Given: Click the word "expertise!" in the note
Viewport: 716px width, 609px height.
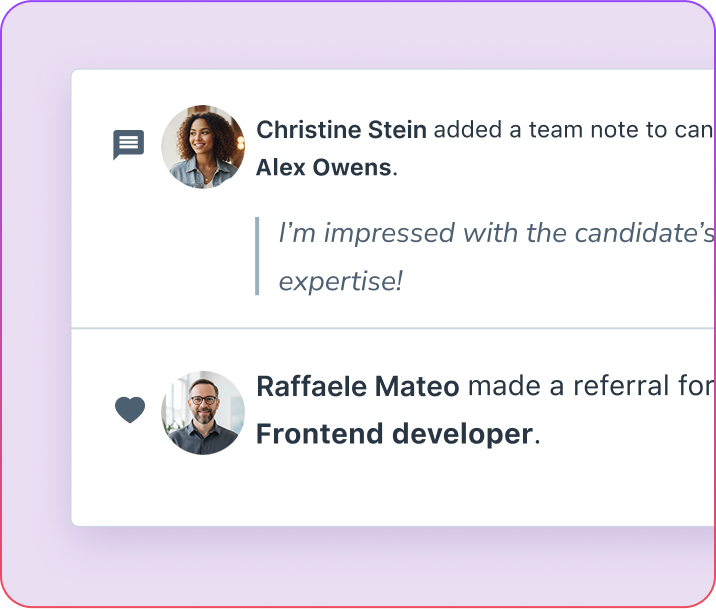Looking at the screenshot, I should pyautogui.click(x=340, y=281).
